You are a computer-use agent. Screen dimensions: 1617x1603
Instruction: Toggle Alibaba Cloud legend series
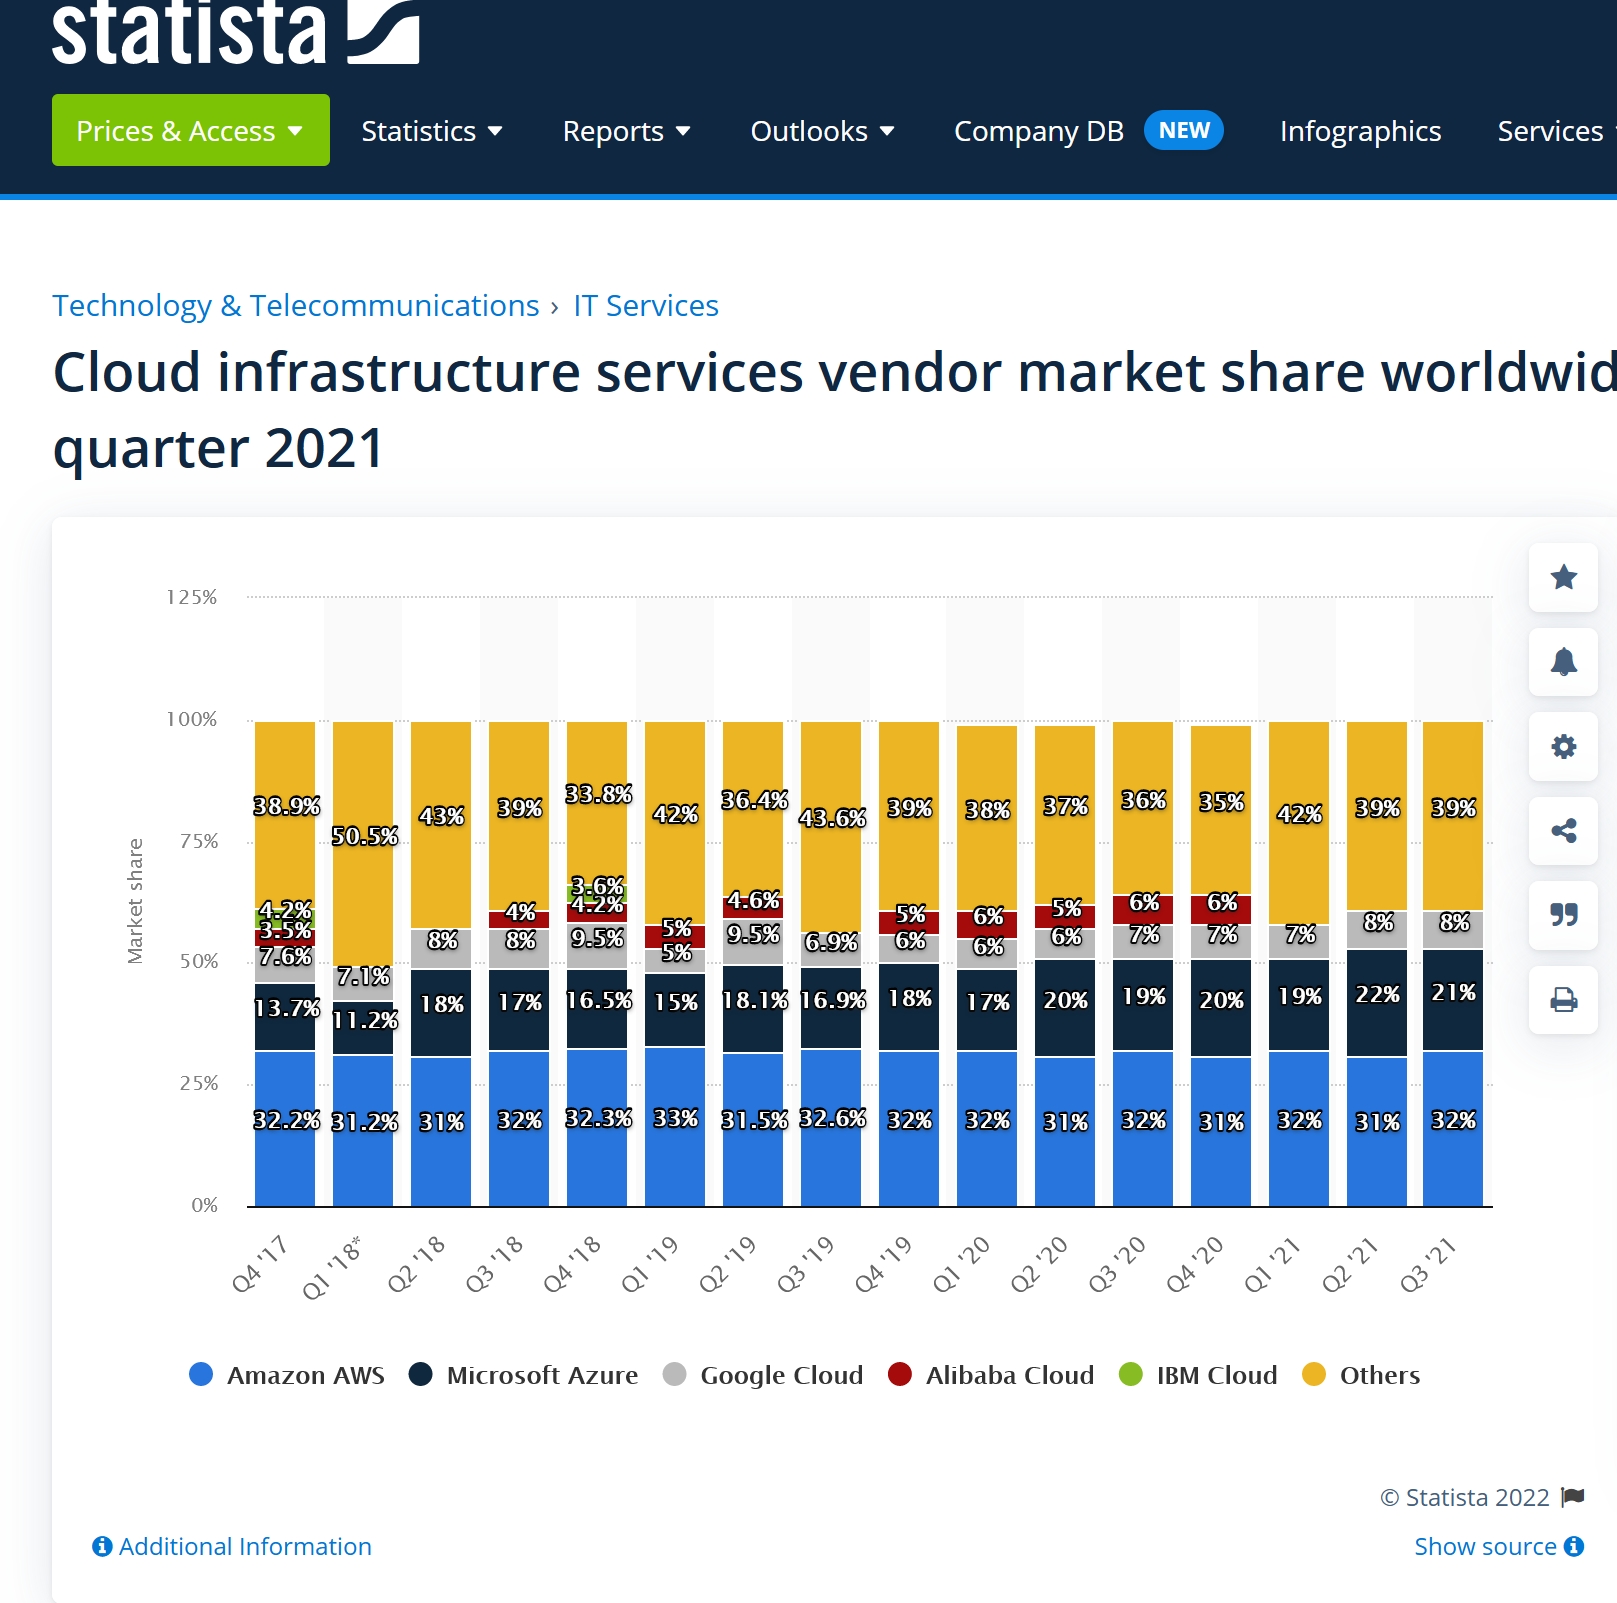pyautogui.click(x=991, y=1375)
